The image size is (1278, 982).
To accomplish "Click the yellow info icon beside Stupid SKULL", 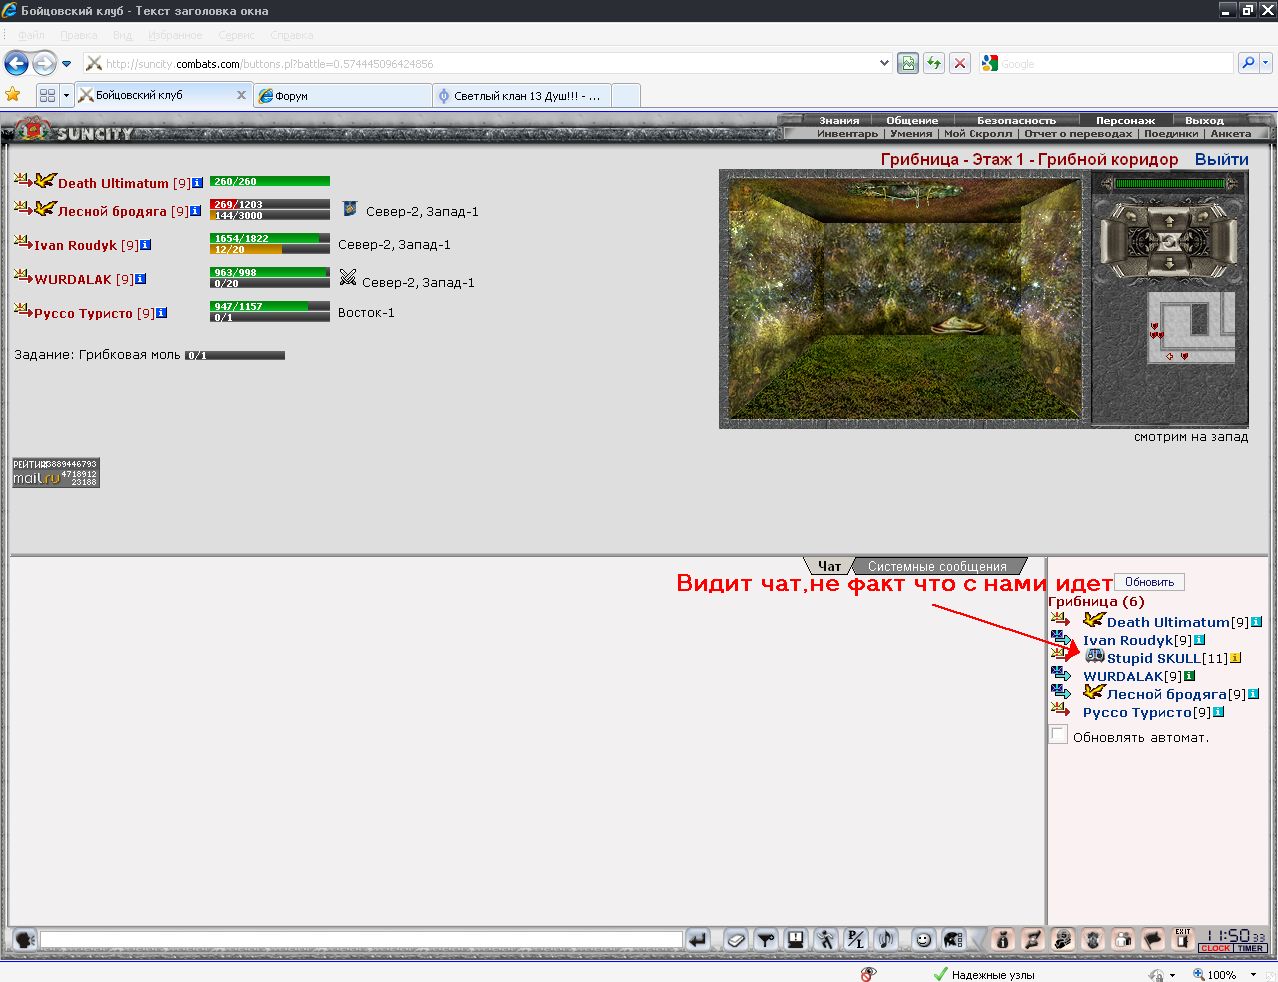I will (x=1236, y=658).
